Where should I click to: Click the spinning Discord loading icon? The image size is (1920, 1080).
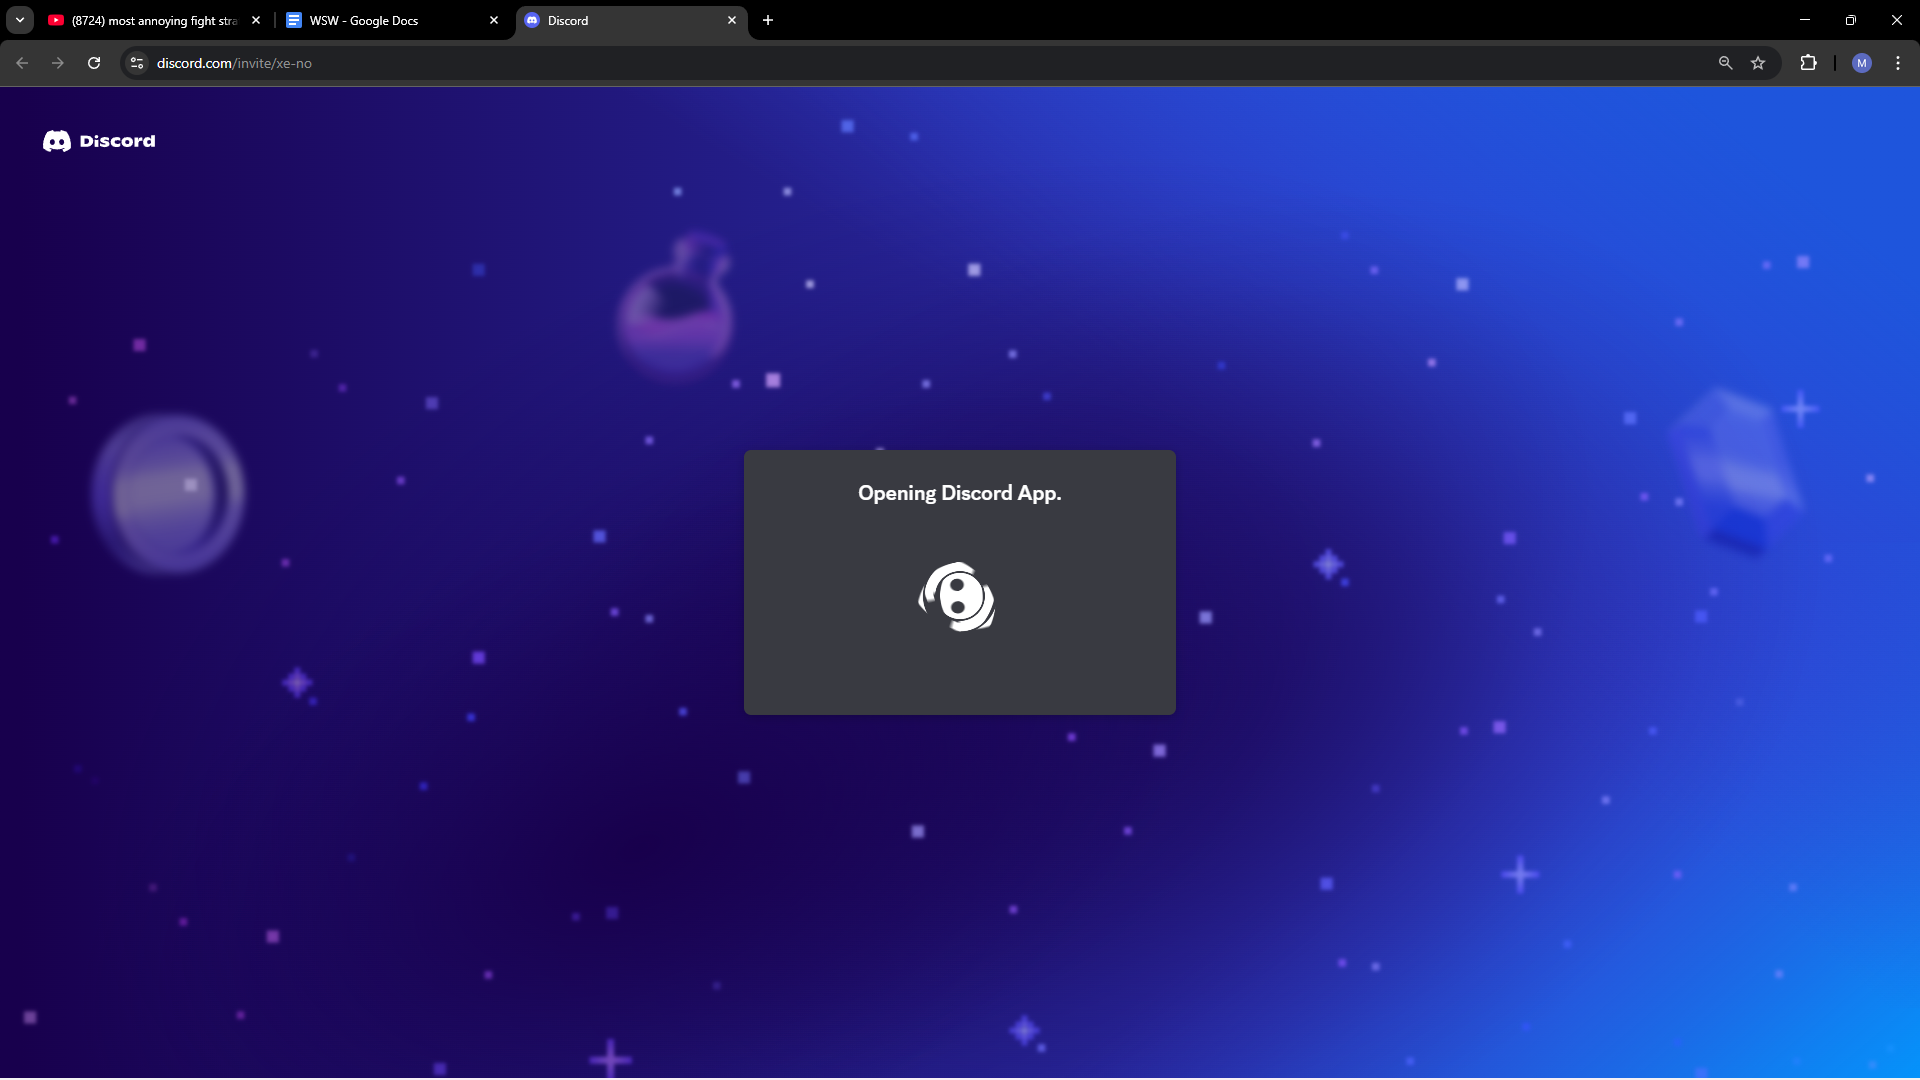click(x=957, y=597)
